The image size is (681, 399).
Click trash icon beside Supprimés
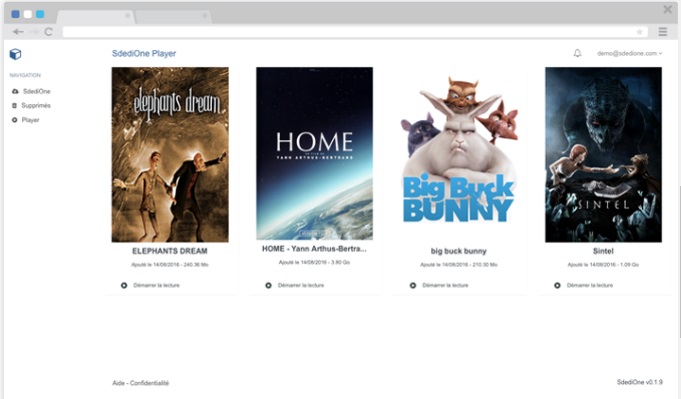(x=14, y=106)
